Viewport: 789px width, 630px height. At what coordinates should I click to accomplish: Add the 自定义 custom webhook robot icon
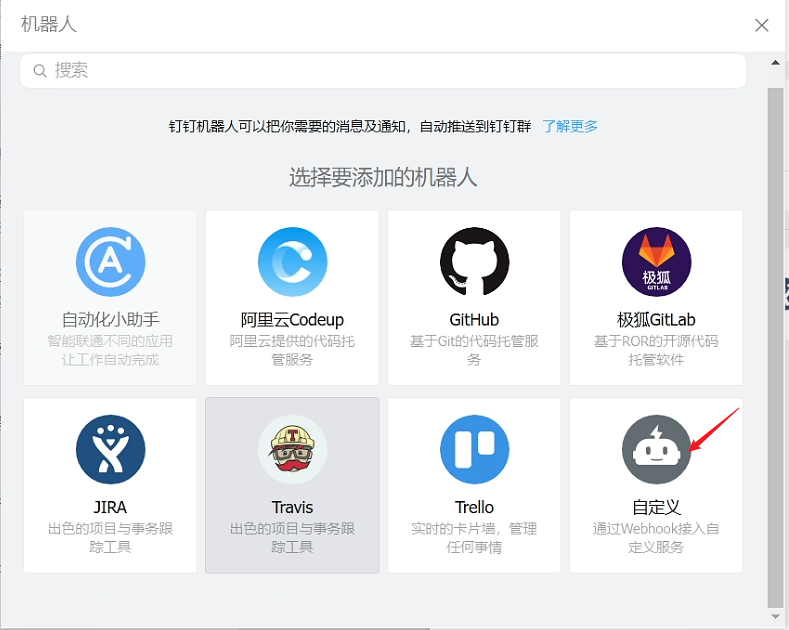click(656, 449)
